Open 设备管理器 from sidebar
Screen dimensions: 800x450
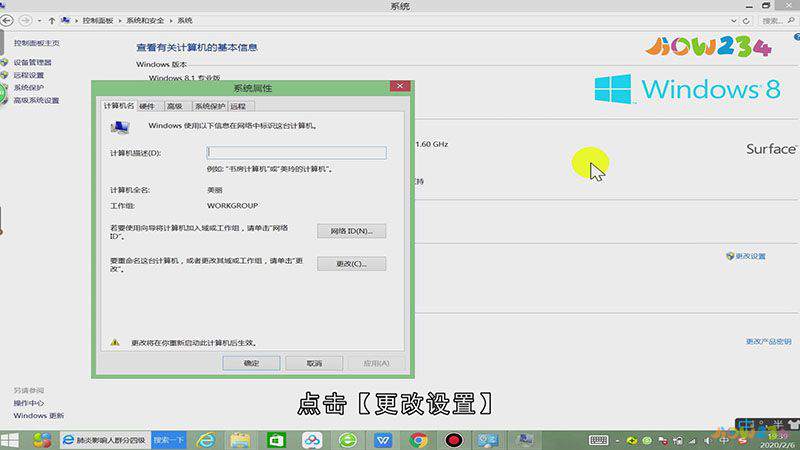(33, 62)
